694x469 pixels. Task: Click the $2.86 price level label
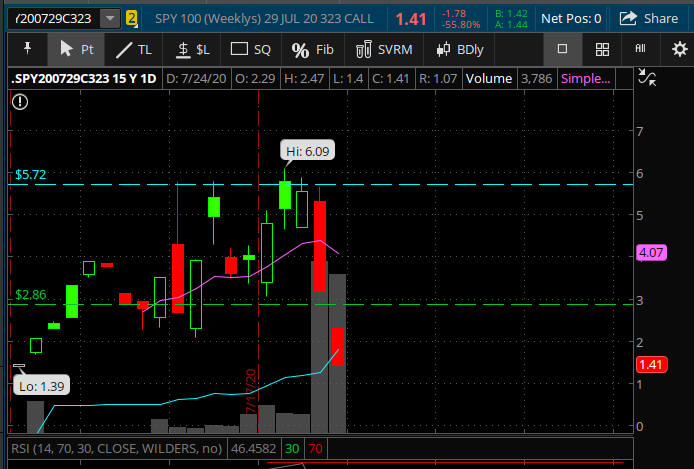point(31,295)
